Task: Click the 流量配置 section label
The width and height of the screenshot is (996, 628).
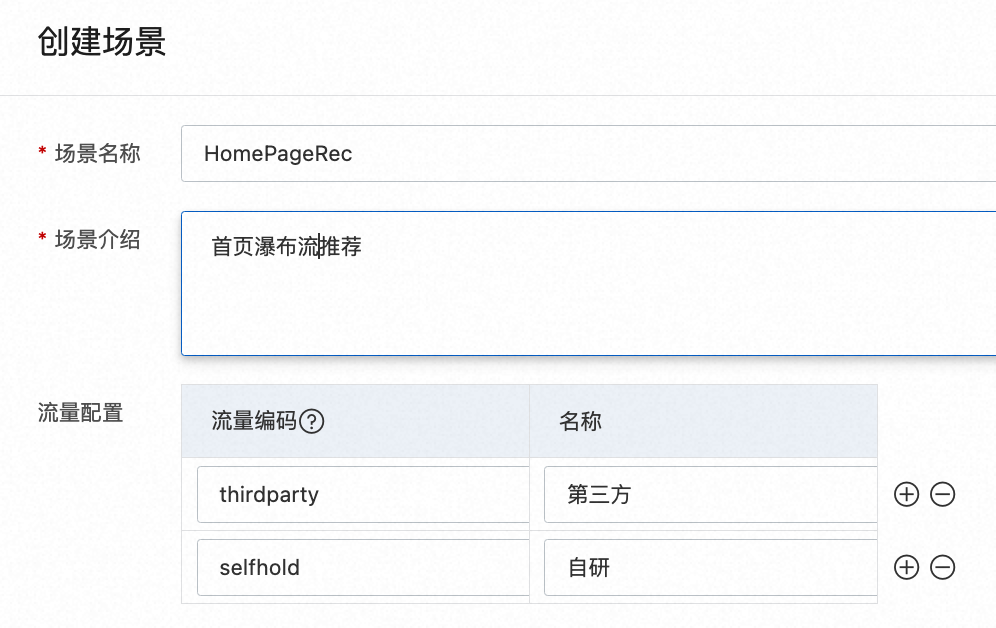Action: [80, 412]
